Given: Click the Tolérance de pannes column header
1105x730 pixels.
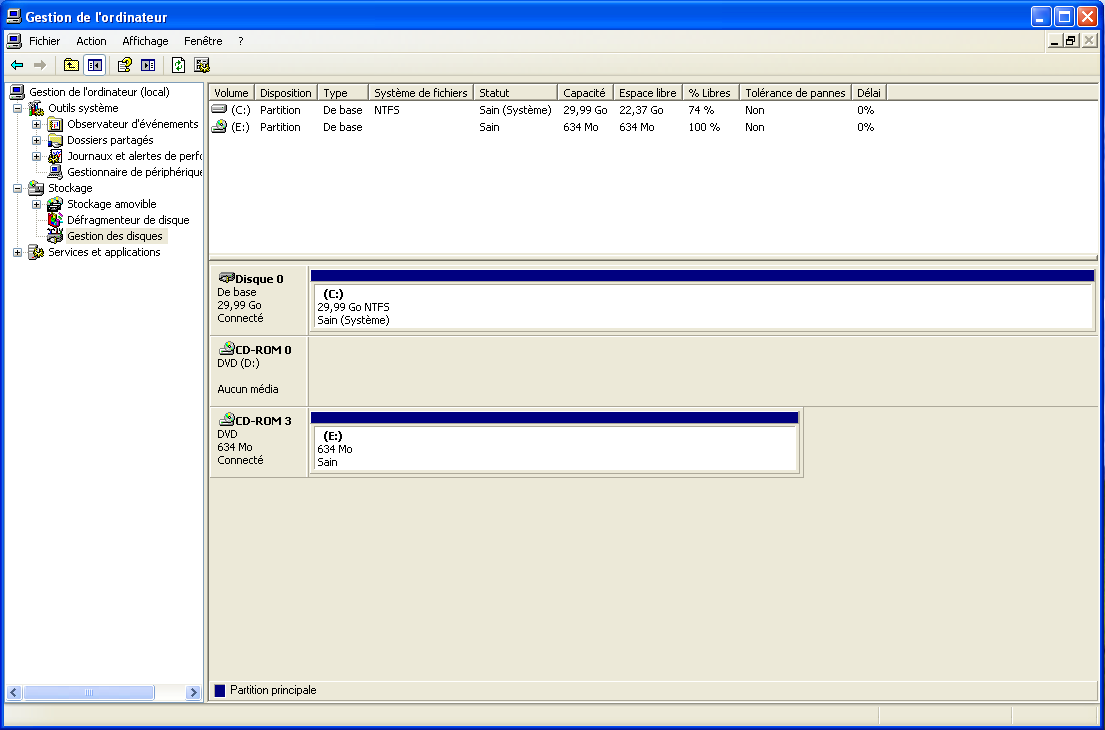Looking at the screenshot, I should [796, 92].
